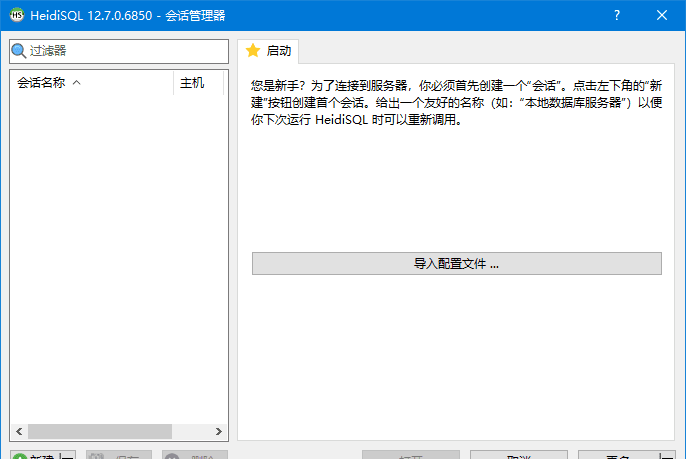Click the session list scrollbar right arrow
Screen dimensions: 686x459
(219, 431)
